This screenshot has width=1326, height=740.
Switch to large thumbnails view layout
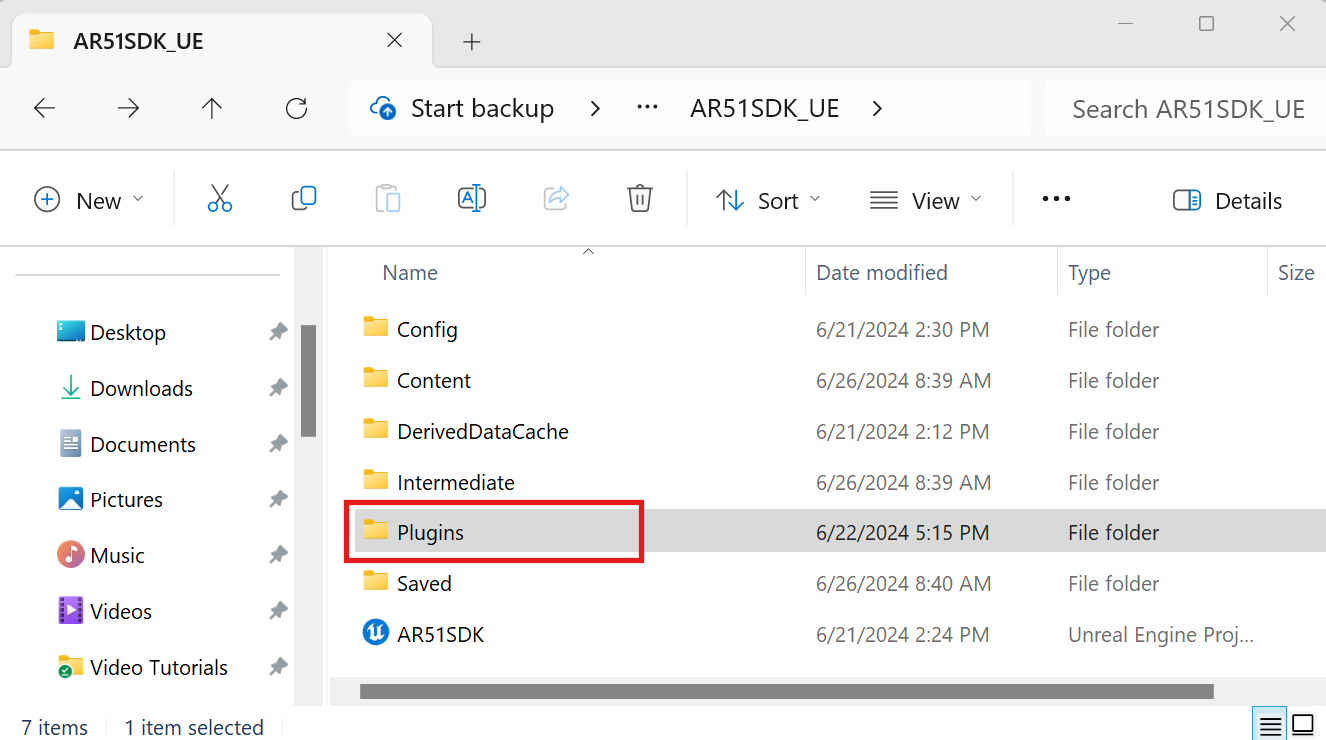tap(1302, 725)
